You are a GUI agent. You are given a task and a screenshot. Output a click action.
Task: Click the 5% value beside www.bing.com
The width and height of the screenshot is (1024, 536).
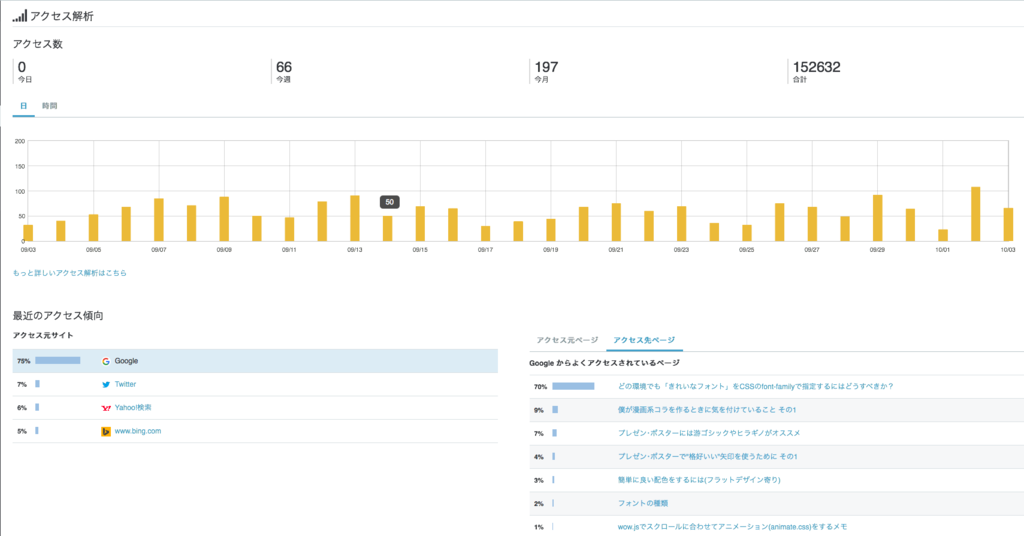22,432
